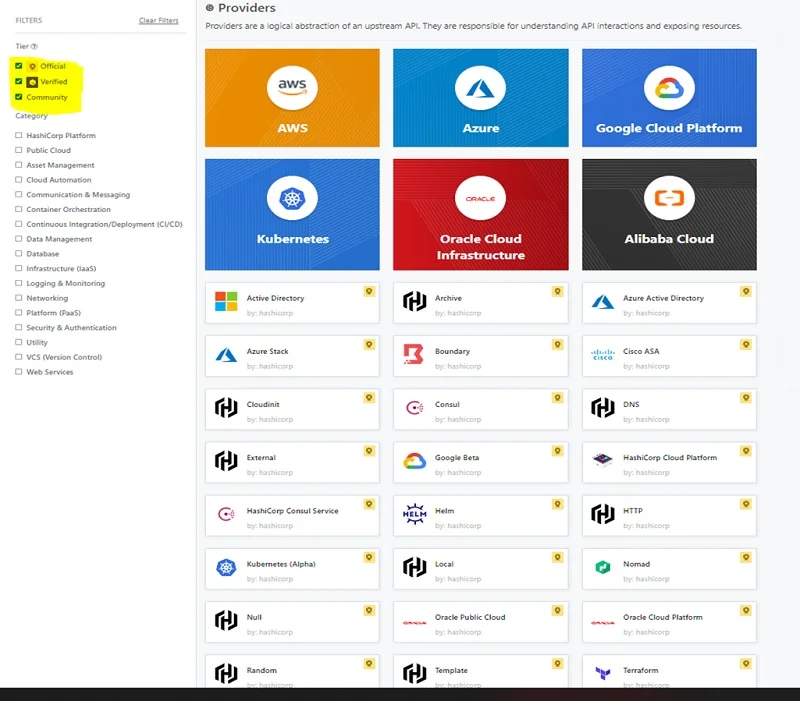Check the Web Services category
The width and height of the screenshot is (800, 701).
coord(19,372)
